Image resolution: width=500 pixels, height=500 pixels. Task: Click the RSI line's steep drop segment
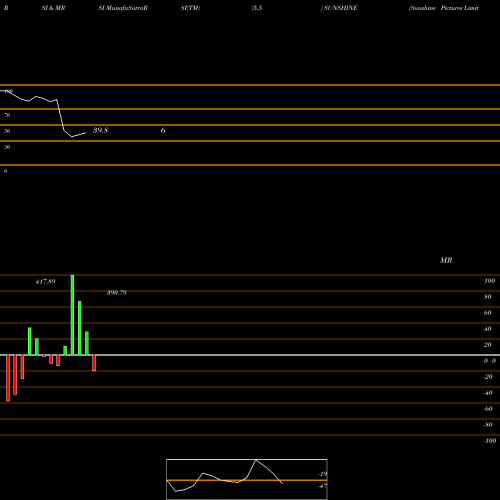click(60, 115)
